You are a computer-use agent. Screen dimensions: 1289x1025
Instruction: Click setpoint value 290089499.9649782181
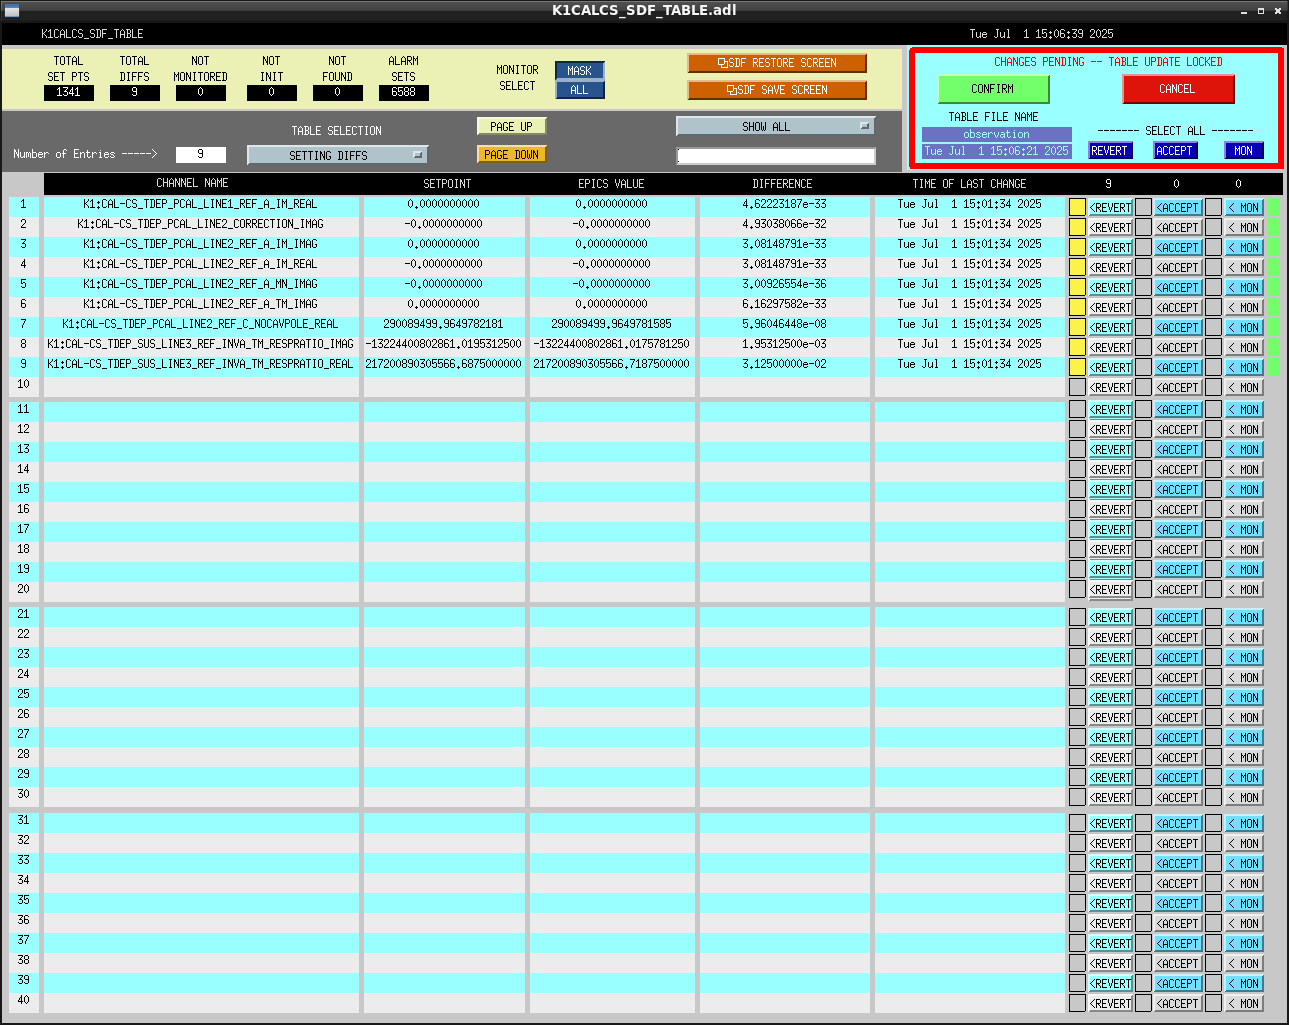(x=443, y=324)
